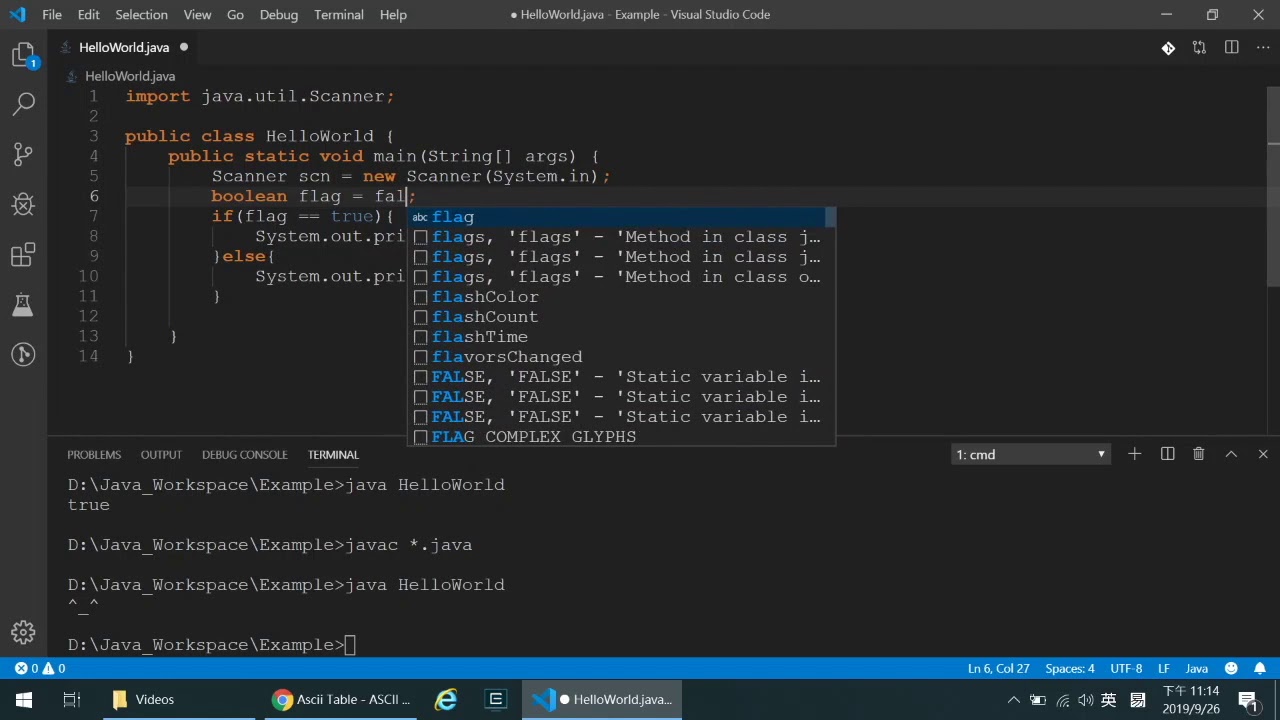Open the Explorer view in activity bar

pos(23,55)
